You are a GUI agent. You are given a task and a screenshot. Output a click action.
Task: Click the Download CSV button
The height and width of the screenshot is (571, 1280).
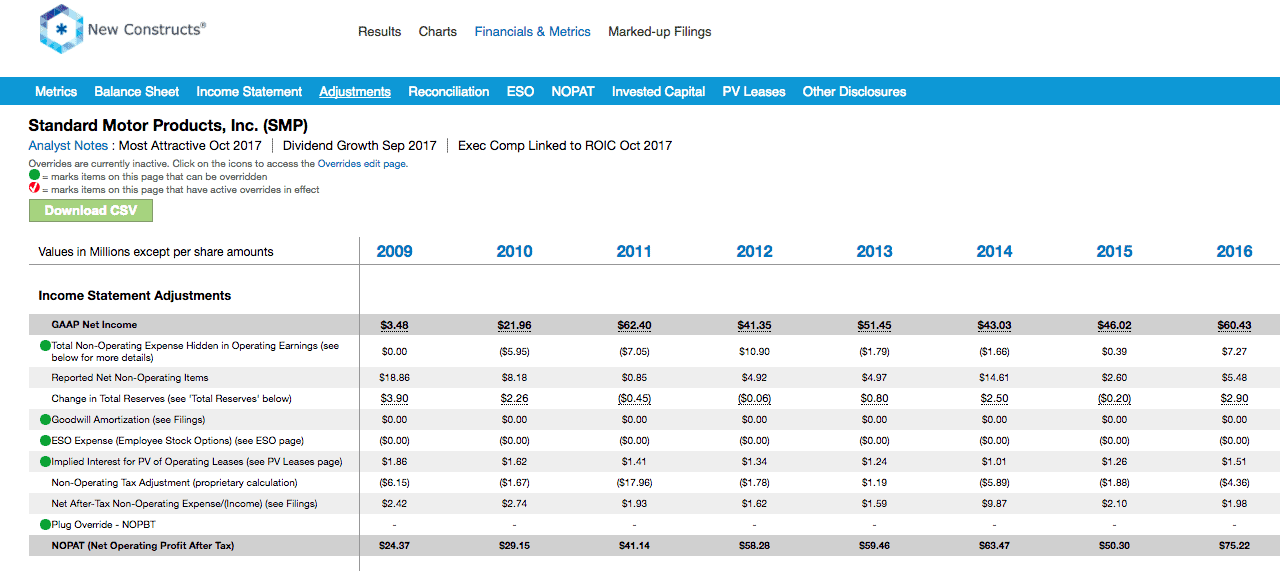coord(91,210)
